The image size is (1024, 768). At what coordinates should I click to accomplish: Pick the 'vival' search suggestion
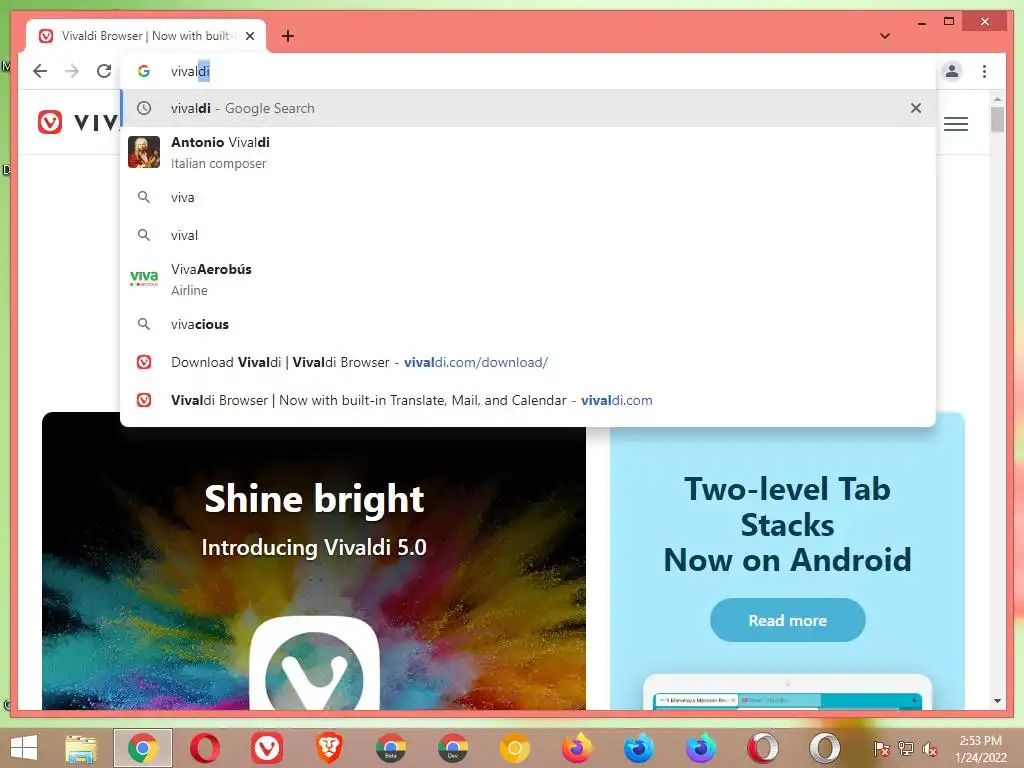(x=528, y=235)
